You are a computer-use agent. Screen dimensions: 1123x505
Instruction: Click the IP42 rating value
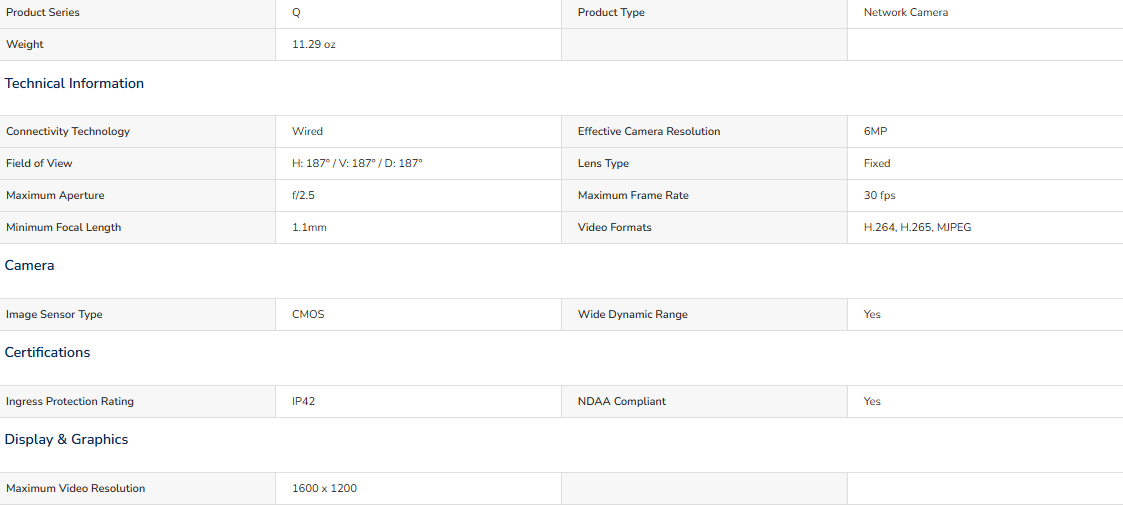tap(304, 402)
